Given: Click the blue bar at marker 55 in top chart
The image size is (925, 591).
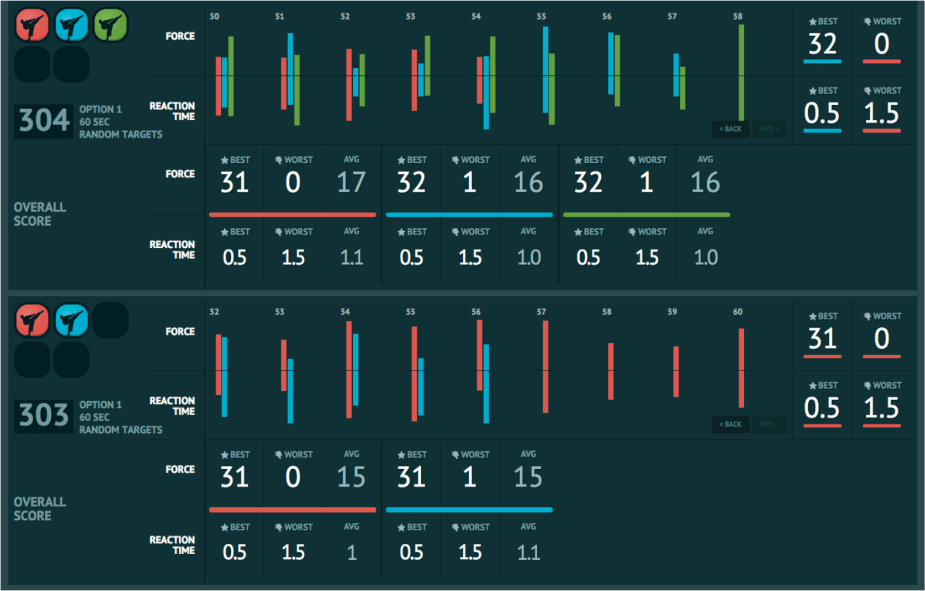Looking at the screenshot, I should pyautogui.click(x=545, y=70).
